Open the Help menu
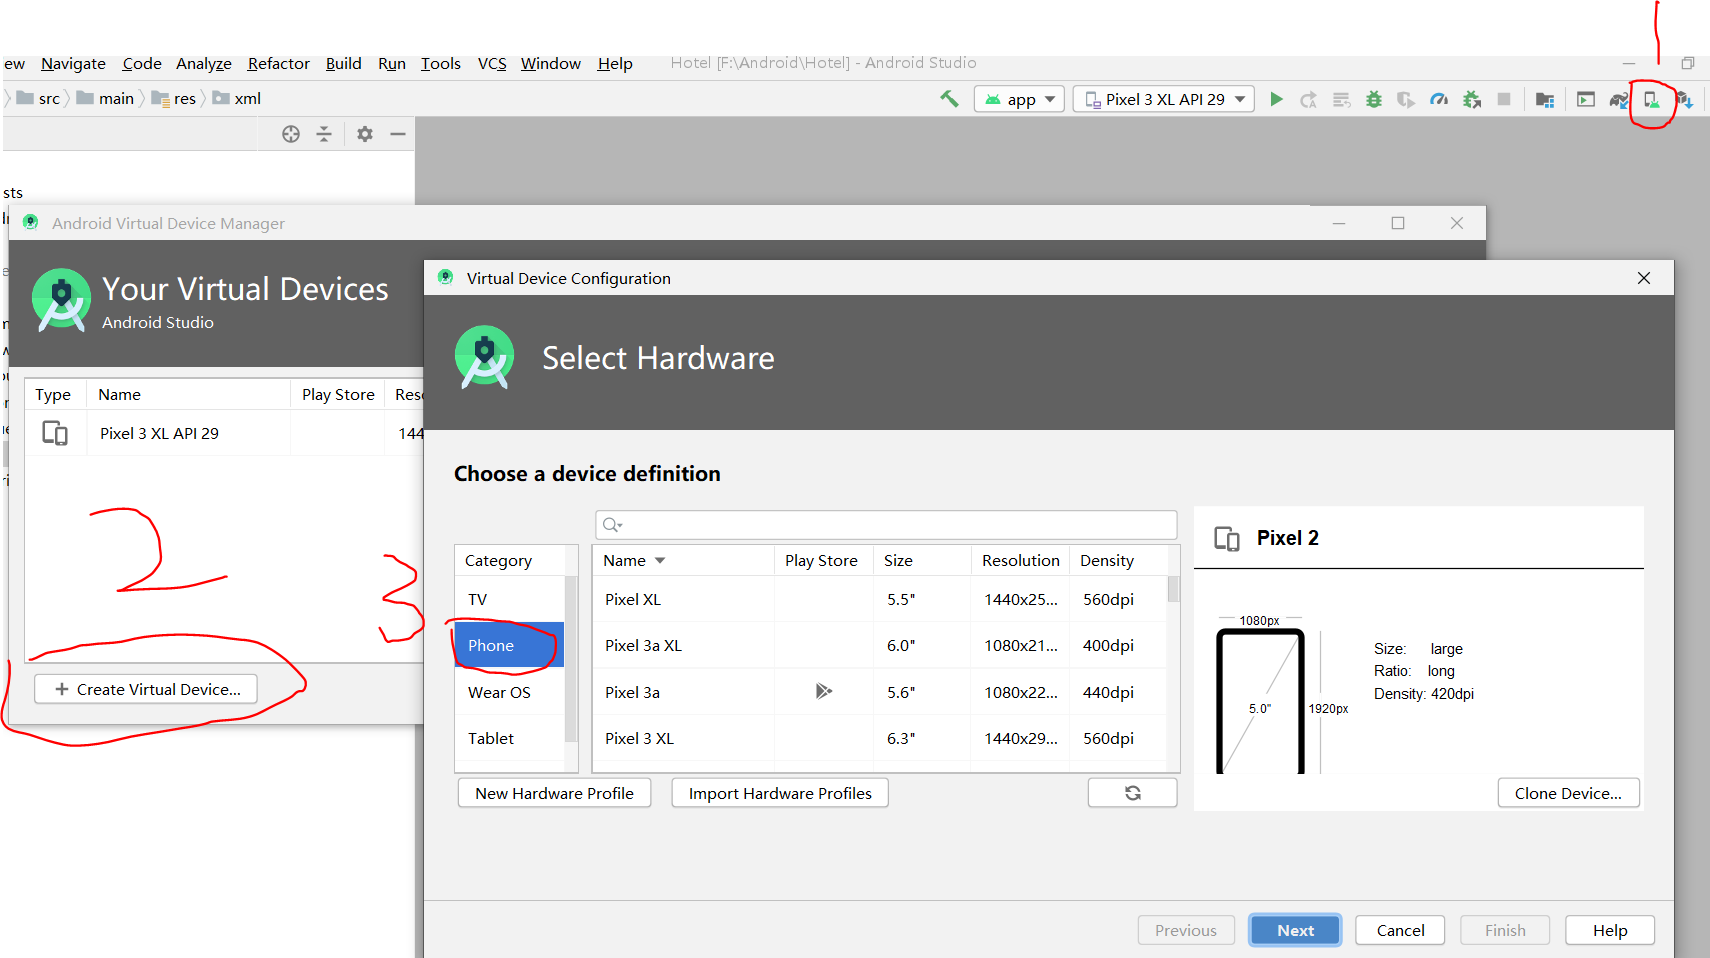The width and height of the screenshot is (1710, 958). 615,63
